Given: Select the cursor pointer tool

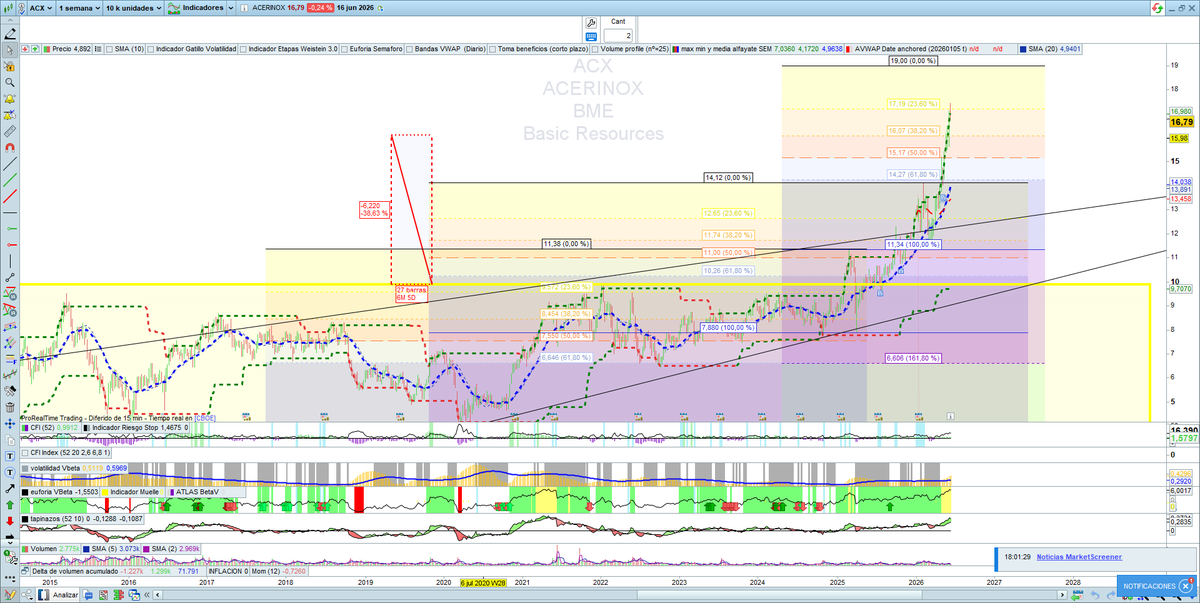Looking at the screenshot, I should (x=10, y=50).
